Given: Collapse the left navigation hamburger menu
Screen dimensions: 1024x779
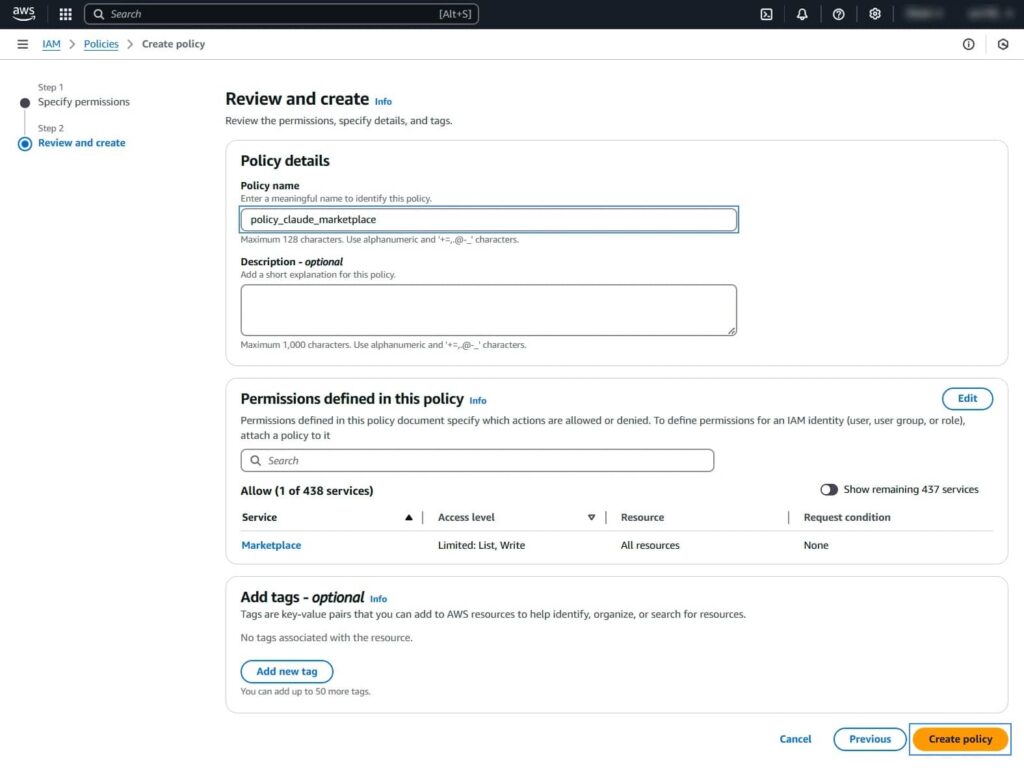Looking at the screenshot, I should tap(22, 44).
